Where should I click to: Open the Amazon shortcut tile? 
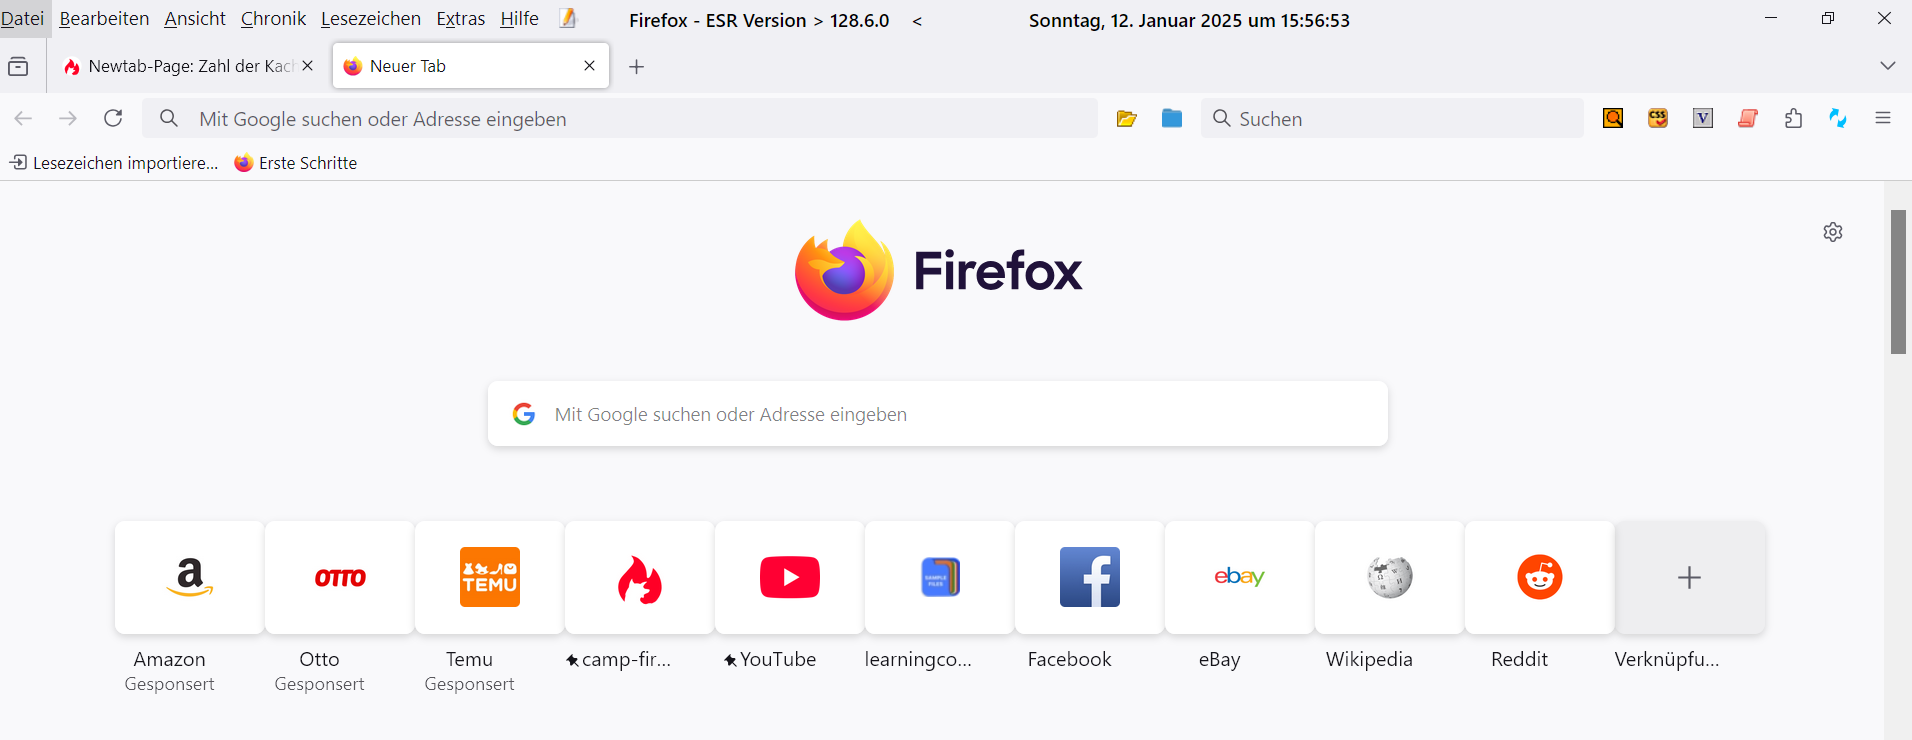click(x=190, y=577)
